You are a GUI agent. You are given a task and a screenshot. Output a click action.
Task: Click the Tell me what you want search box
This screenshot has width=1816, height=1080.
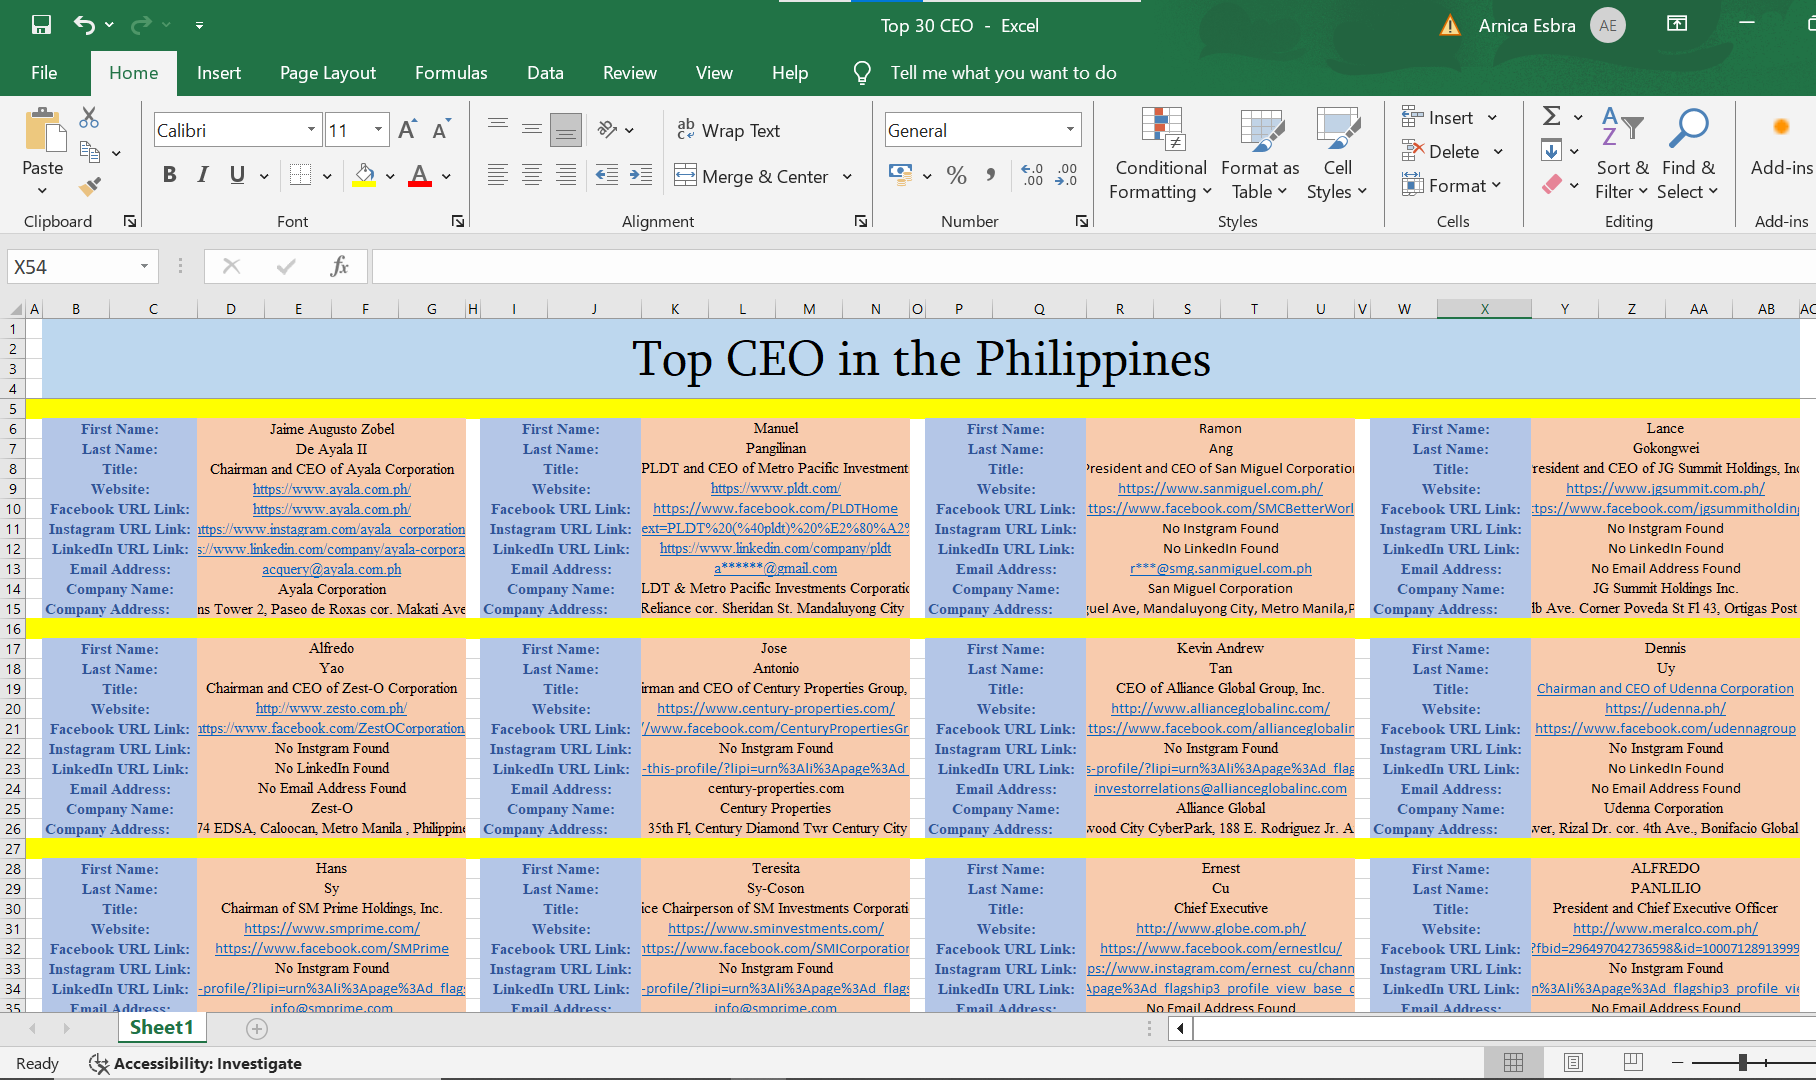[1003, 73]
